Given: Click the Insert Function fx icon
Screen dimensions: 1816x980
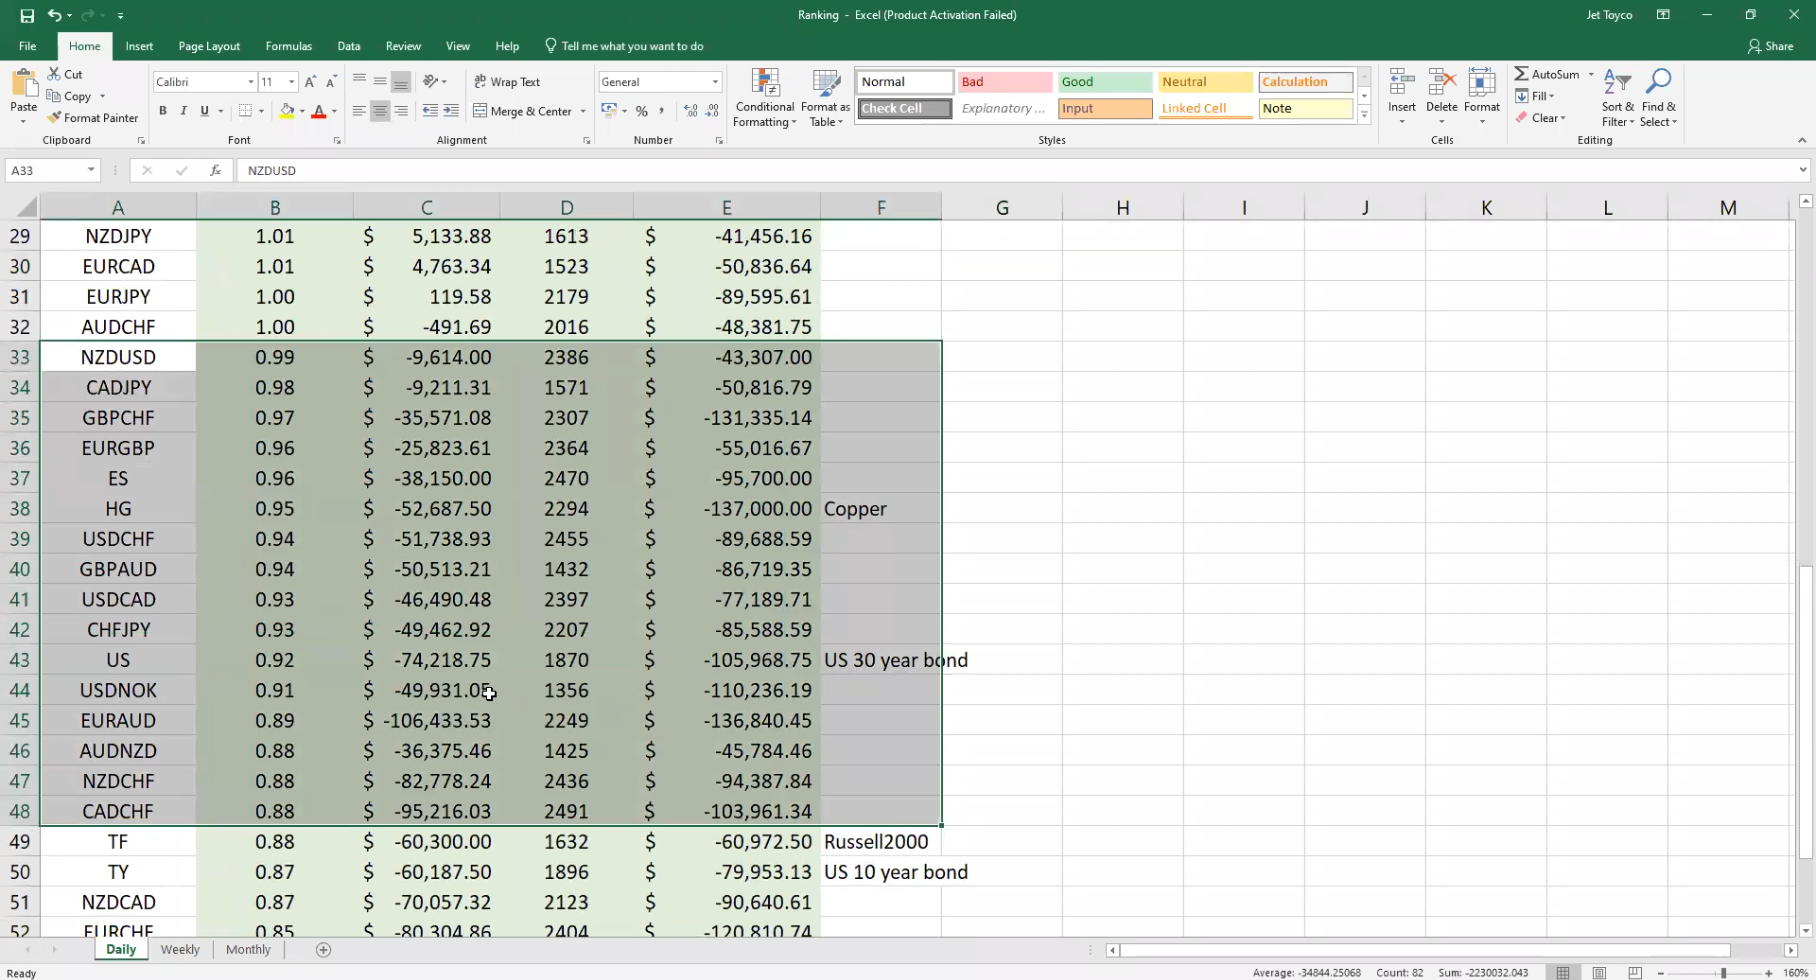Looking at the screenshot, I should pos(215,171).
